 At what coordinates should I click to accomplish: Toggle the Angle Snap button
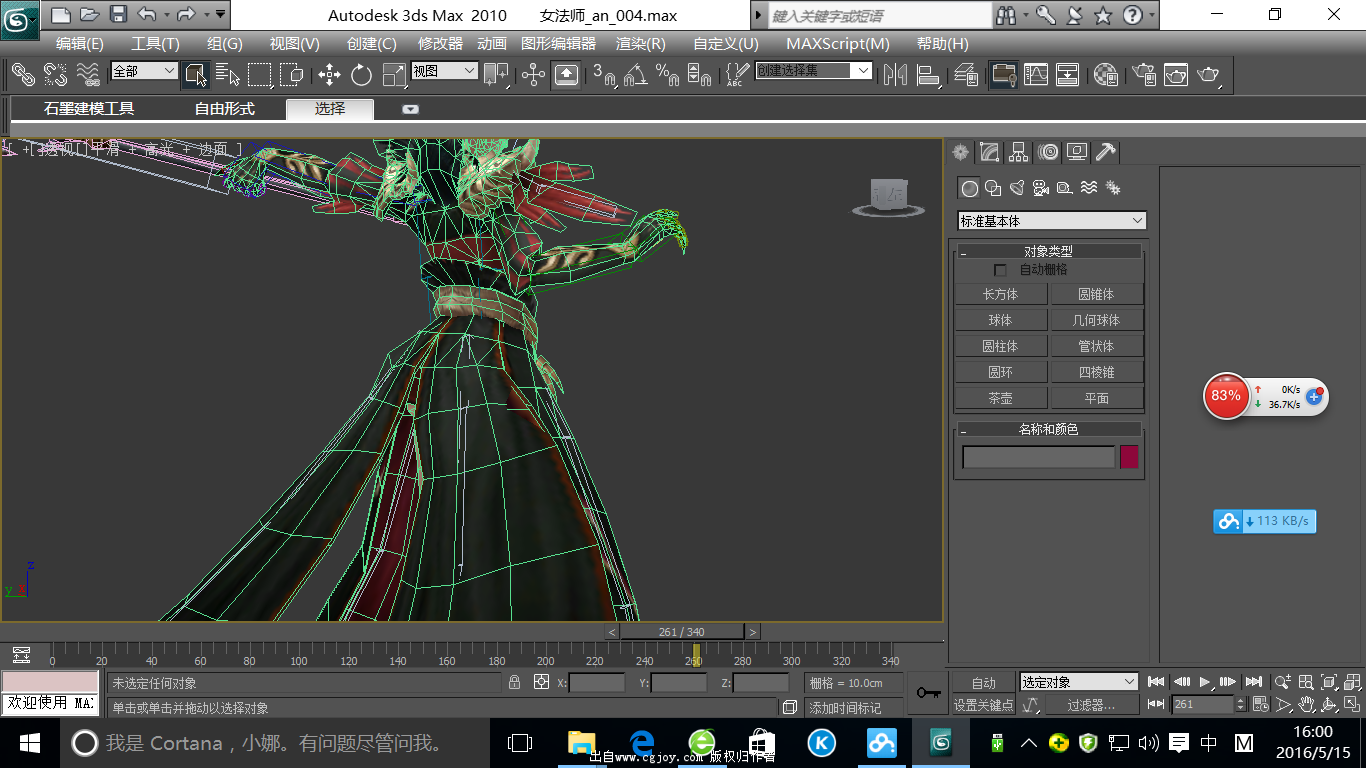coord(635,74)
